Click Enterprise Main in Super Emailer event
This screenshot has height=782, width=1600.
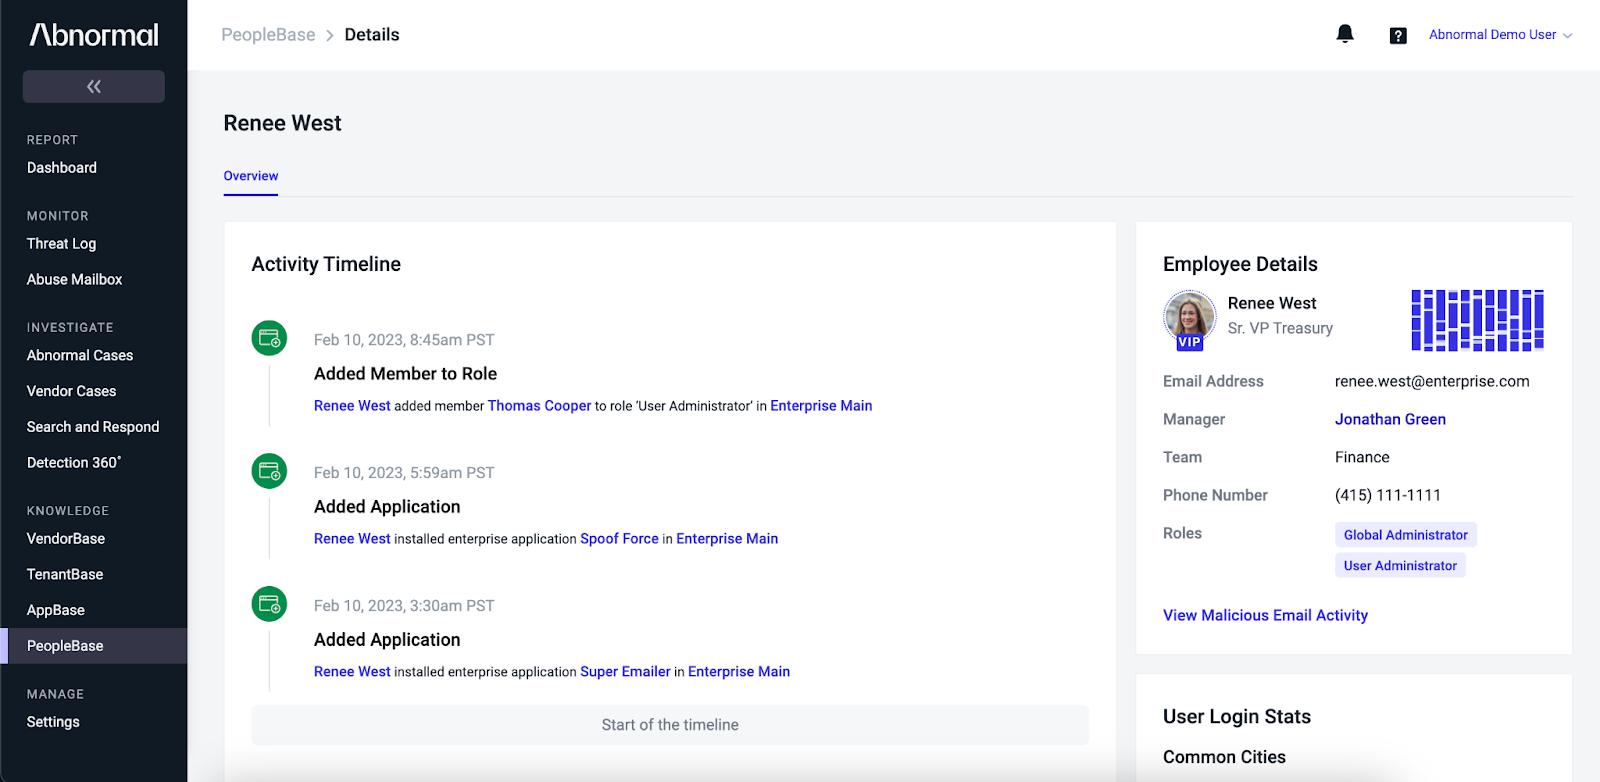click(739, 672)
